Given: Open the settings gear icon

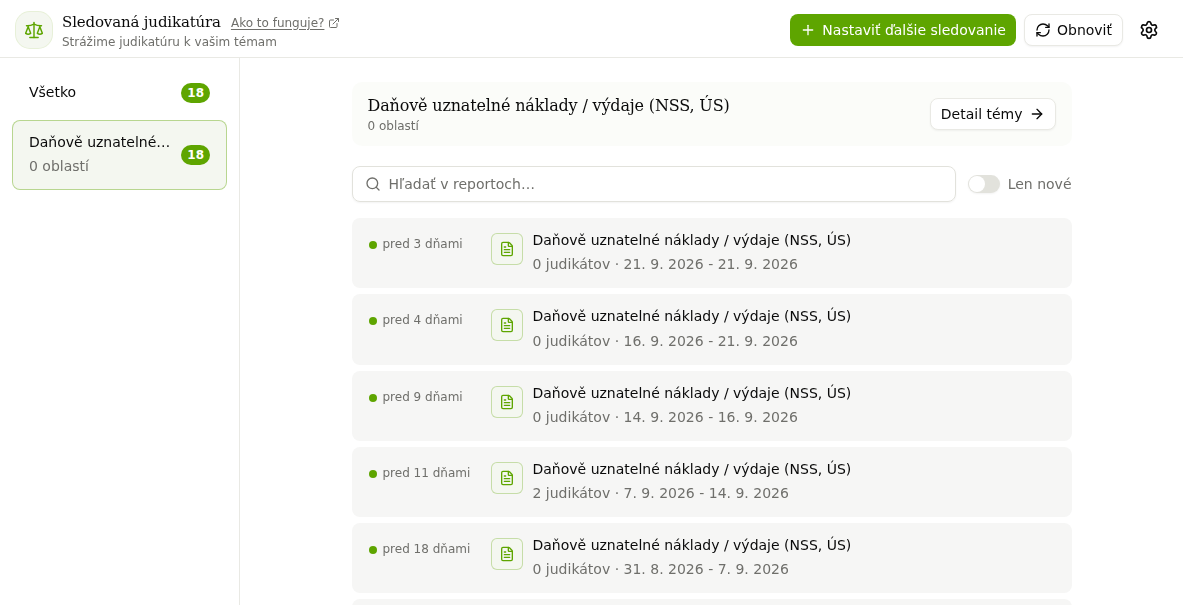Looking at the screenshot, I should 1148,30.
